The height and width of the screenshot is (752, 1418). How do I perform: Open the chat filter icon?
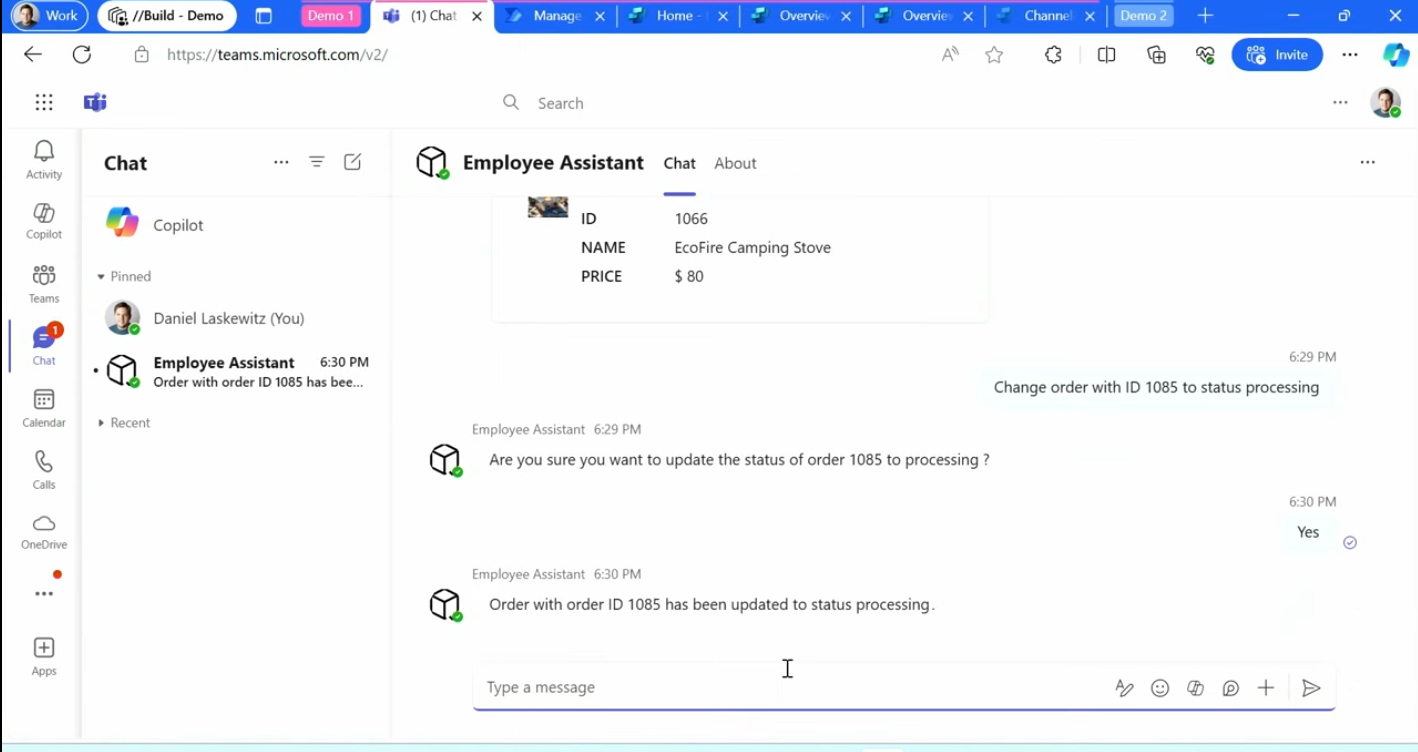pos(317,162)
